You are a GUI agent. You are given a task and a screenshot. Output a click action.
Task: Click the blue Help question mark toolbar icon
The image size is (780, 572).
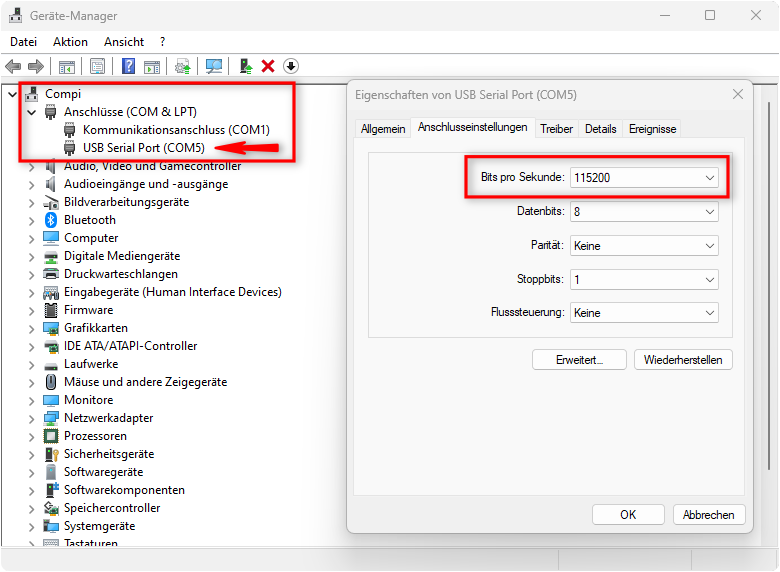pyautogui.click(x=128, y=66)
